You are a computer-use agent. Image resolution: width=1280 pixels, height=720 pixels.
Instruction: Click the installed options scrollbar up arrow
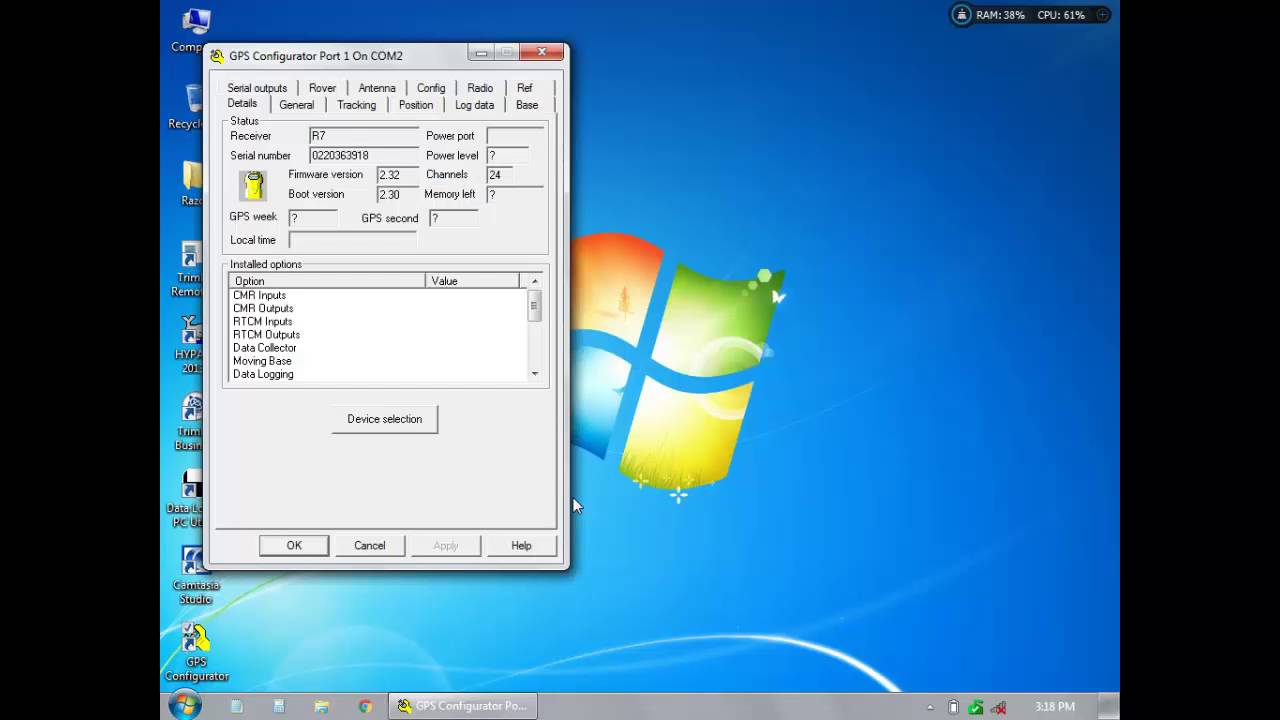click(x=535, y=281)
